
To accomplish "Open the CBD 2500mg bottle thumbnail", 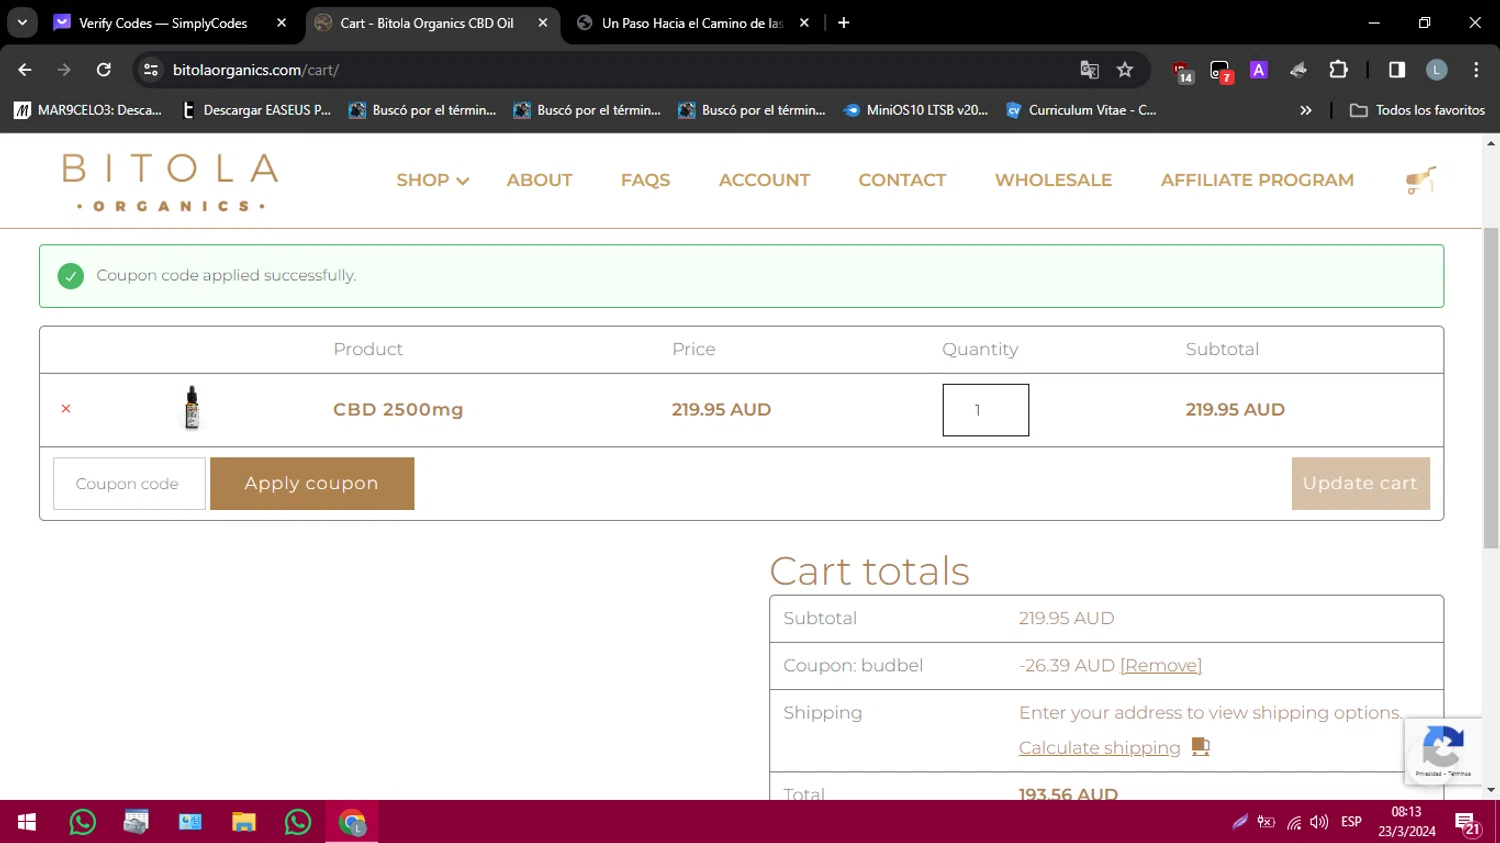I will (192, 408).
